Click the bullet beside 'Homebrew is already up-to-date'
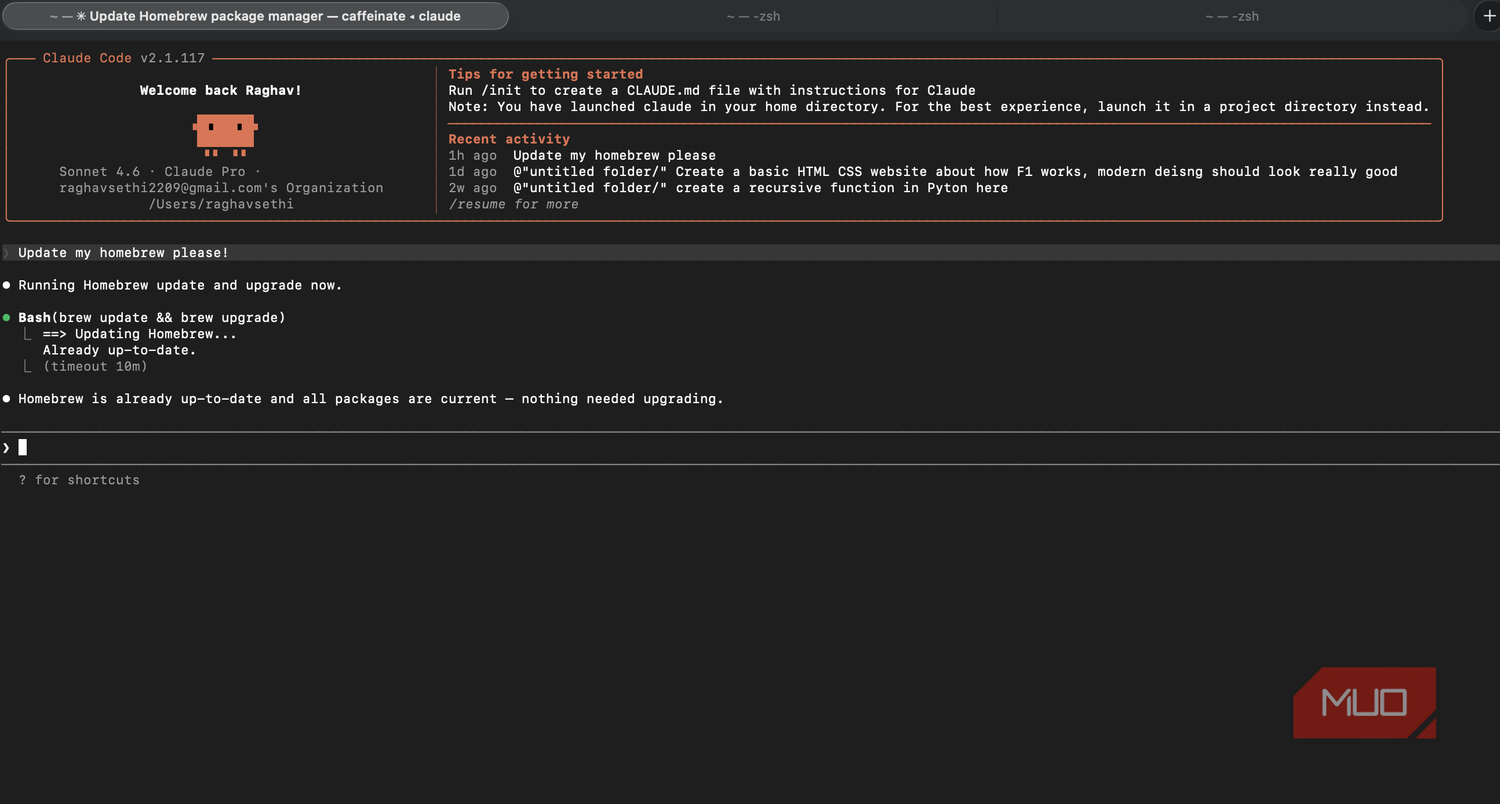The height and width of the screenshot is (804, 1500). [7, 399]
